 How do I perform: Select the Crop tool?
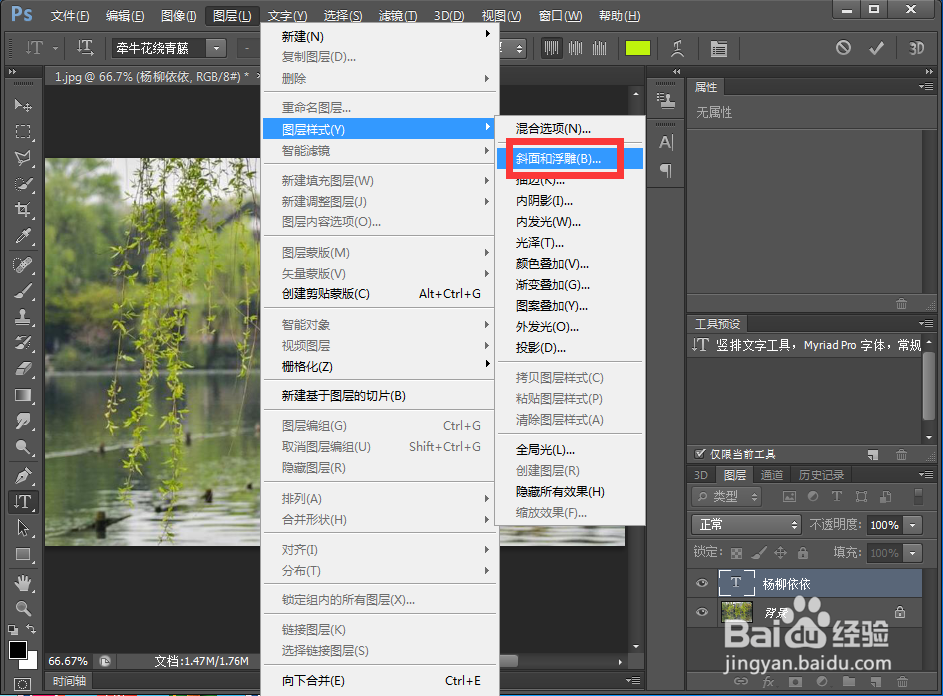coord(22,210)
